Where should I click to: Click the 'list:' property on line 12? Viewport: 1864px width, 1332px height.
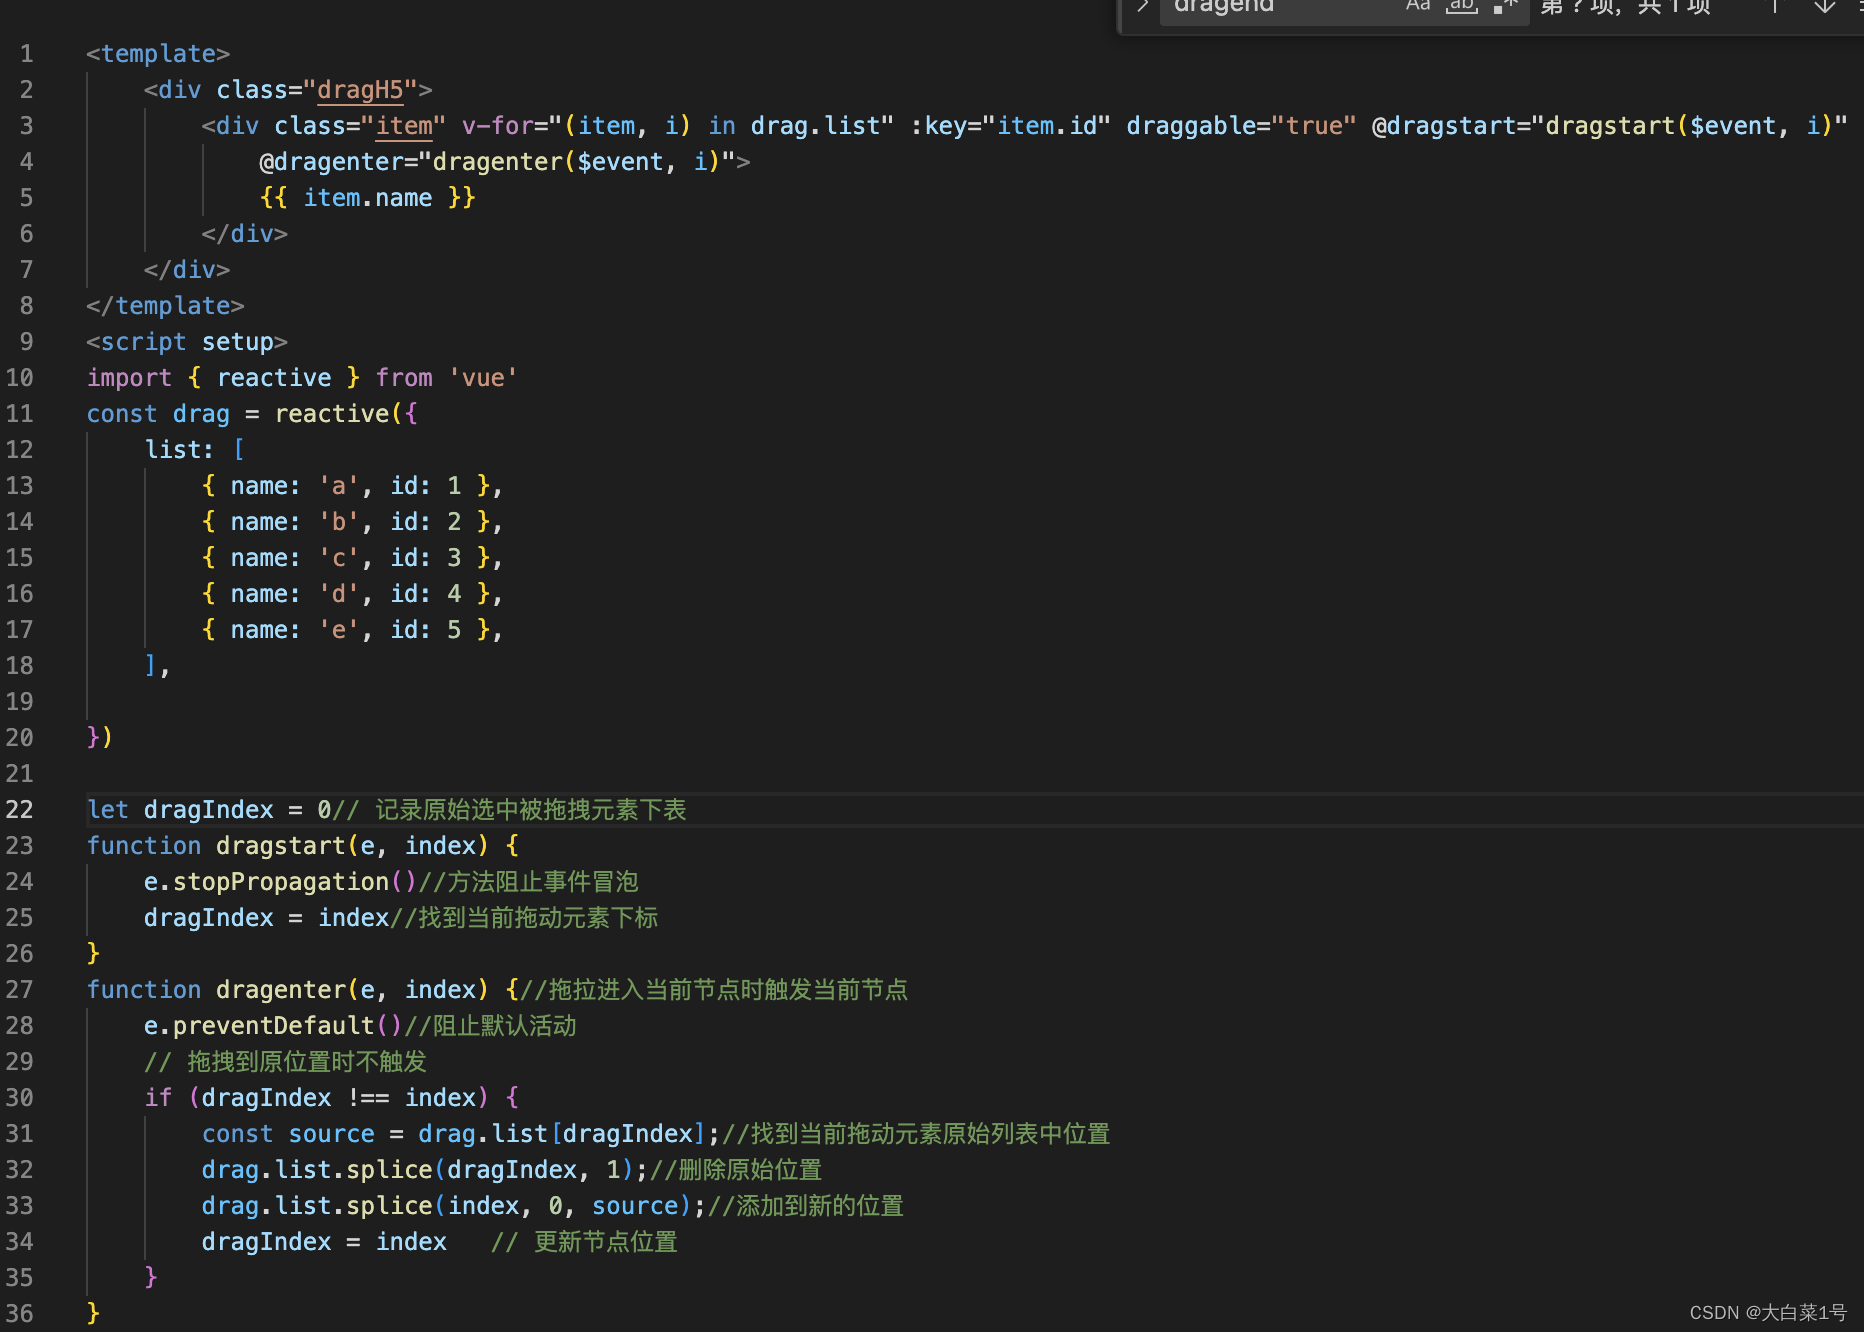[x=179, y=449]
